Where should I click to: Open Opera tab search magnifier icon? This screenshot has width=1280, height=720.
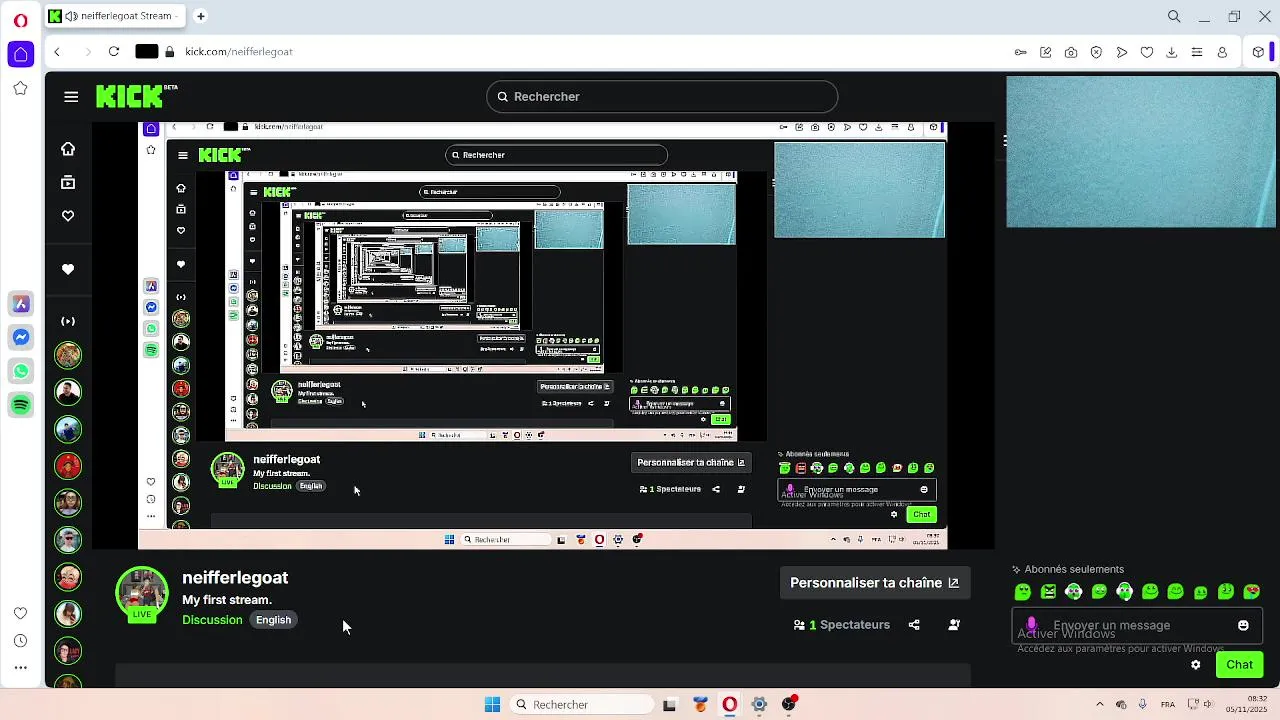pos(1174,16)
